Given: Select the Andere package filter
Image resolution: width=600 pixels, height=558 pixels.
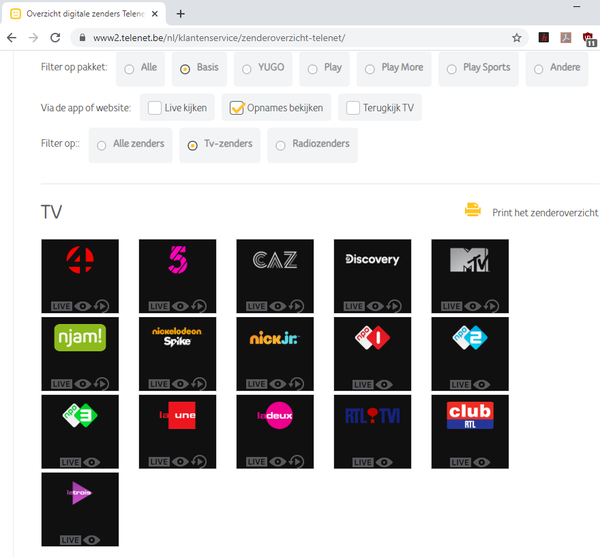Looking at the screenshot, I should tap(557, 69).
